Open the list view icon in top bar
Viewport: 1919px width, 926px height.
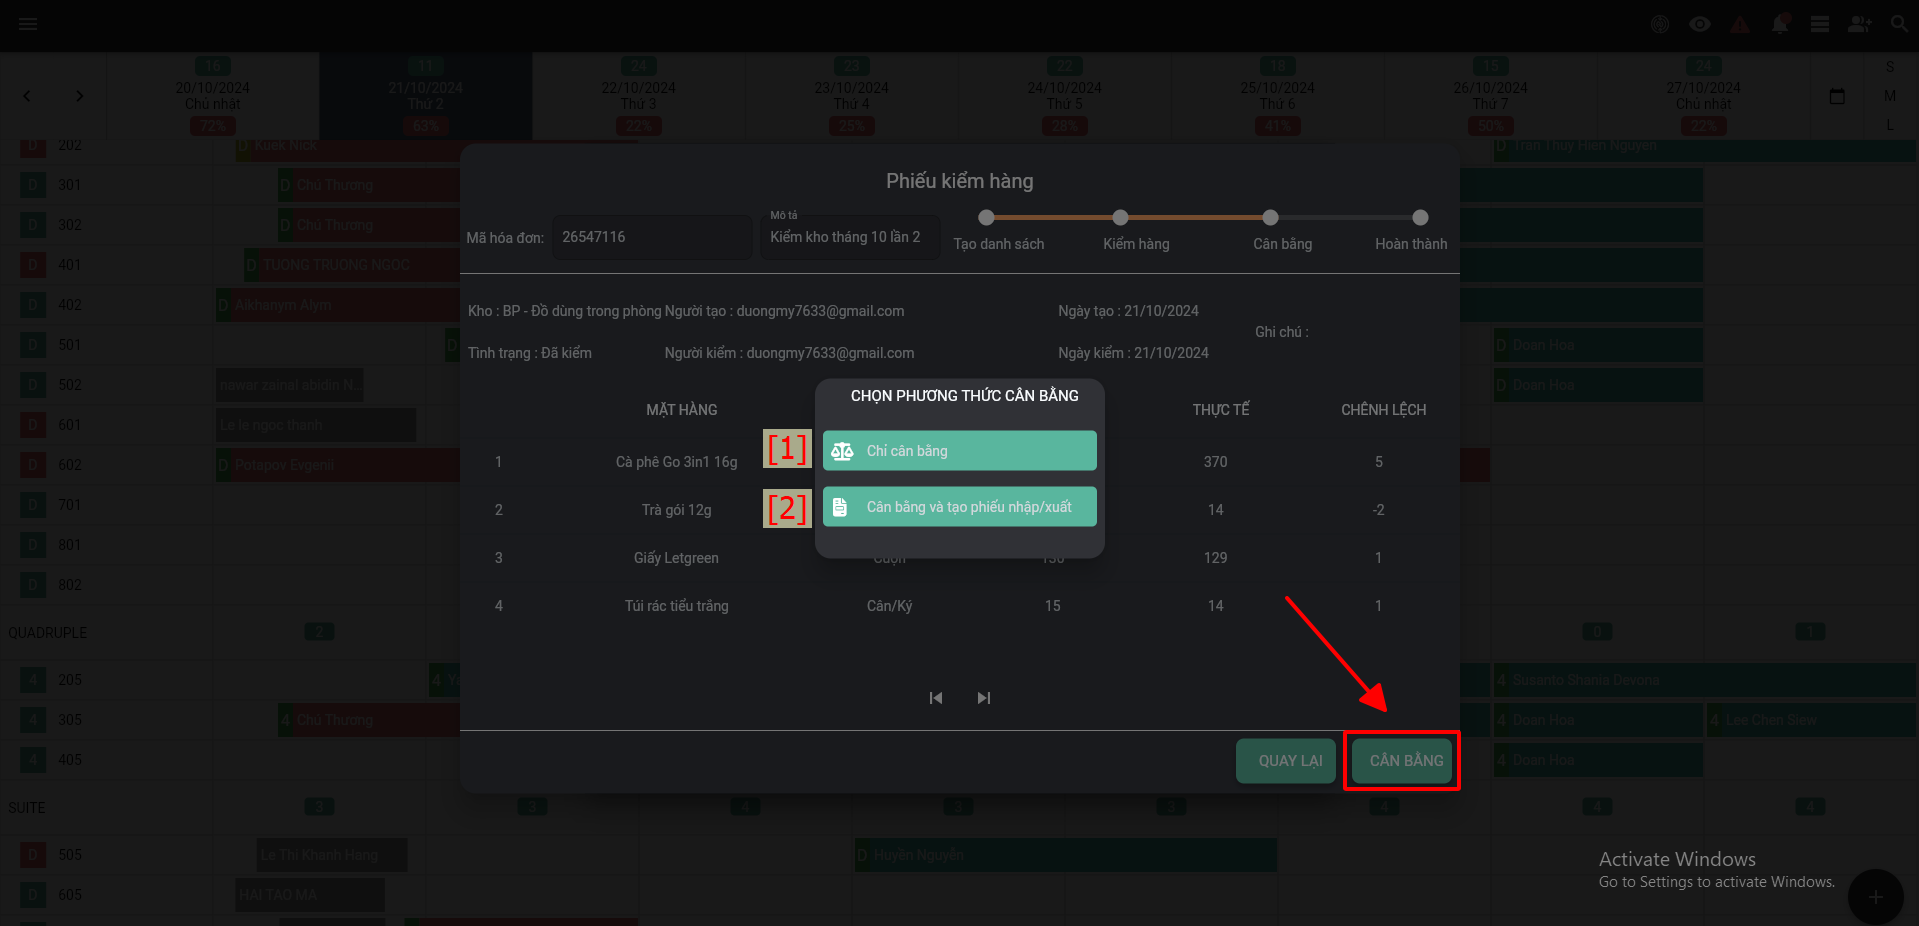[1820, 24]
